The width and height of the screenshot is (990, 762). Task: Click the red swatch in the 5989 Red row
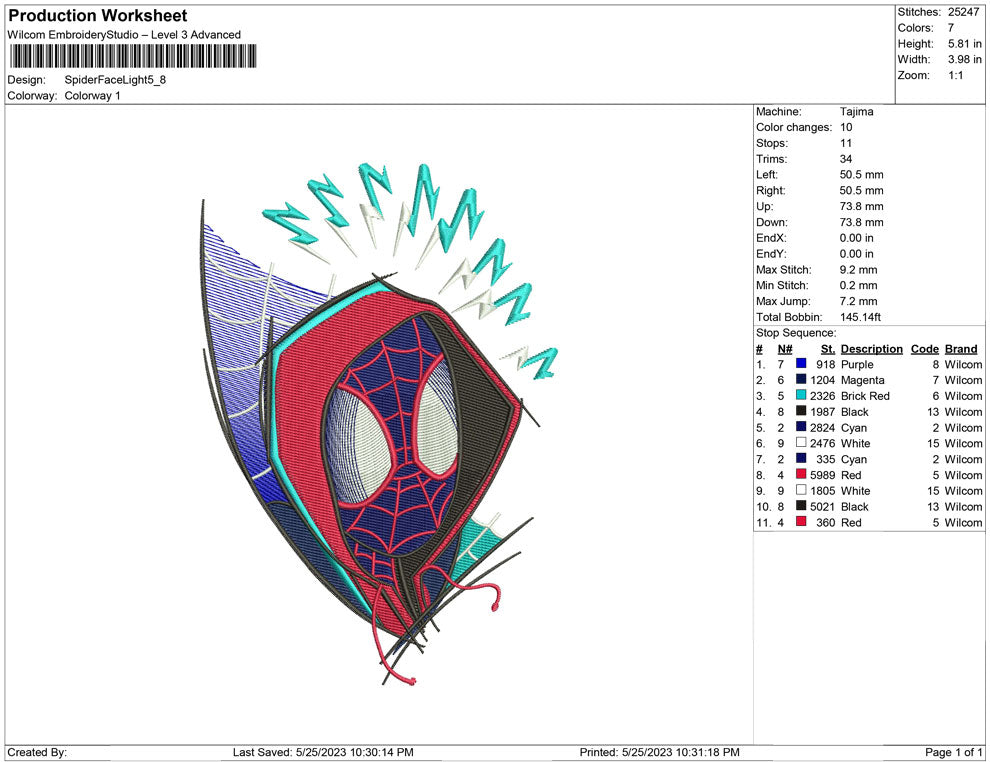click(x=801, y=473)
